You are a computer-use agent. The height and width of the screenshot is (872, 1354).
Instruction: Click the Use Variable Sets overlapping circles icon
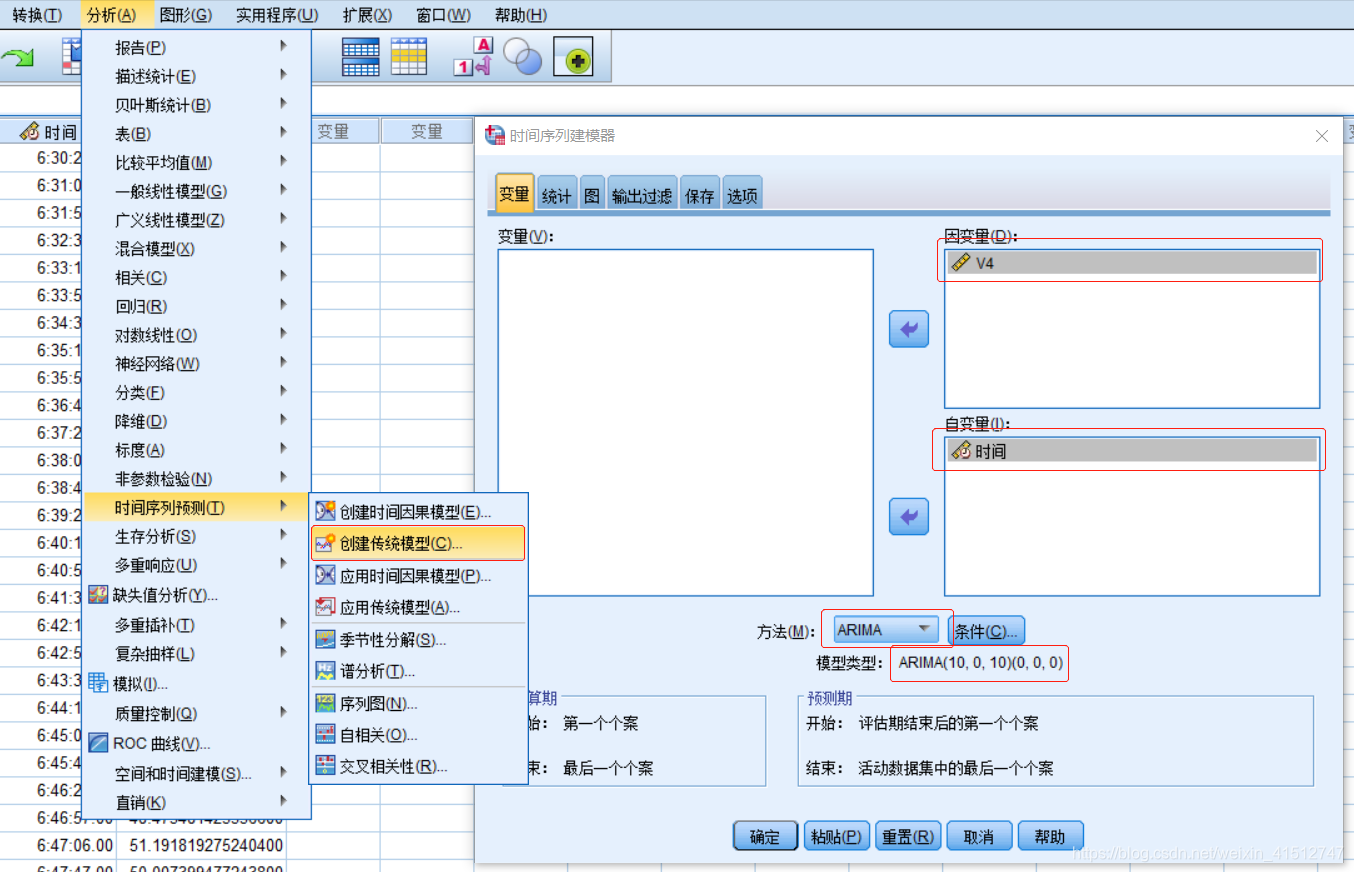pos(522,58)
